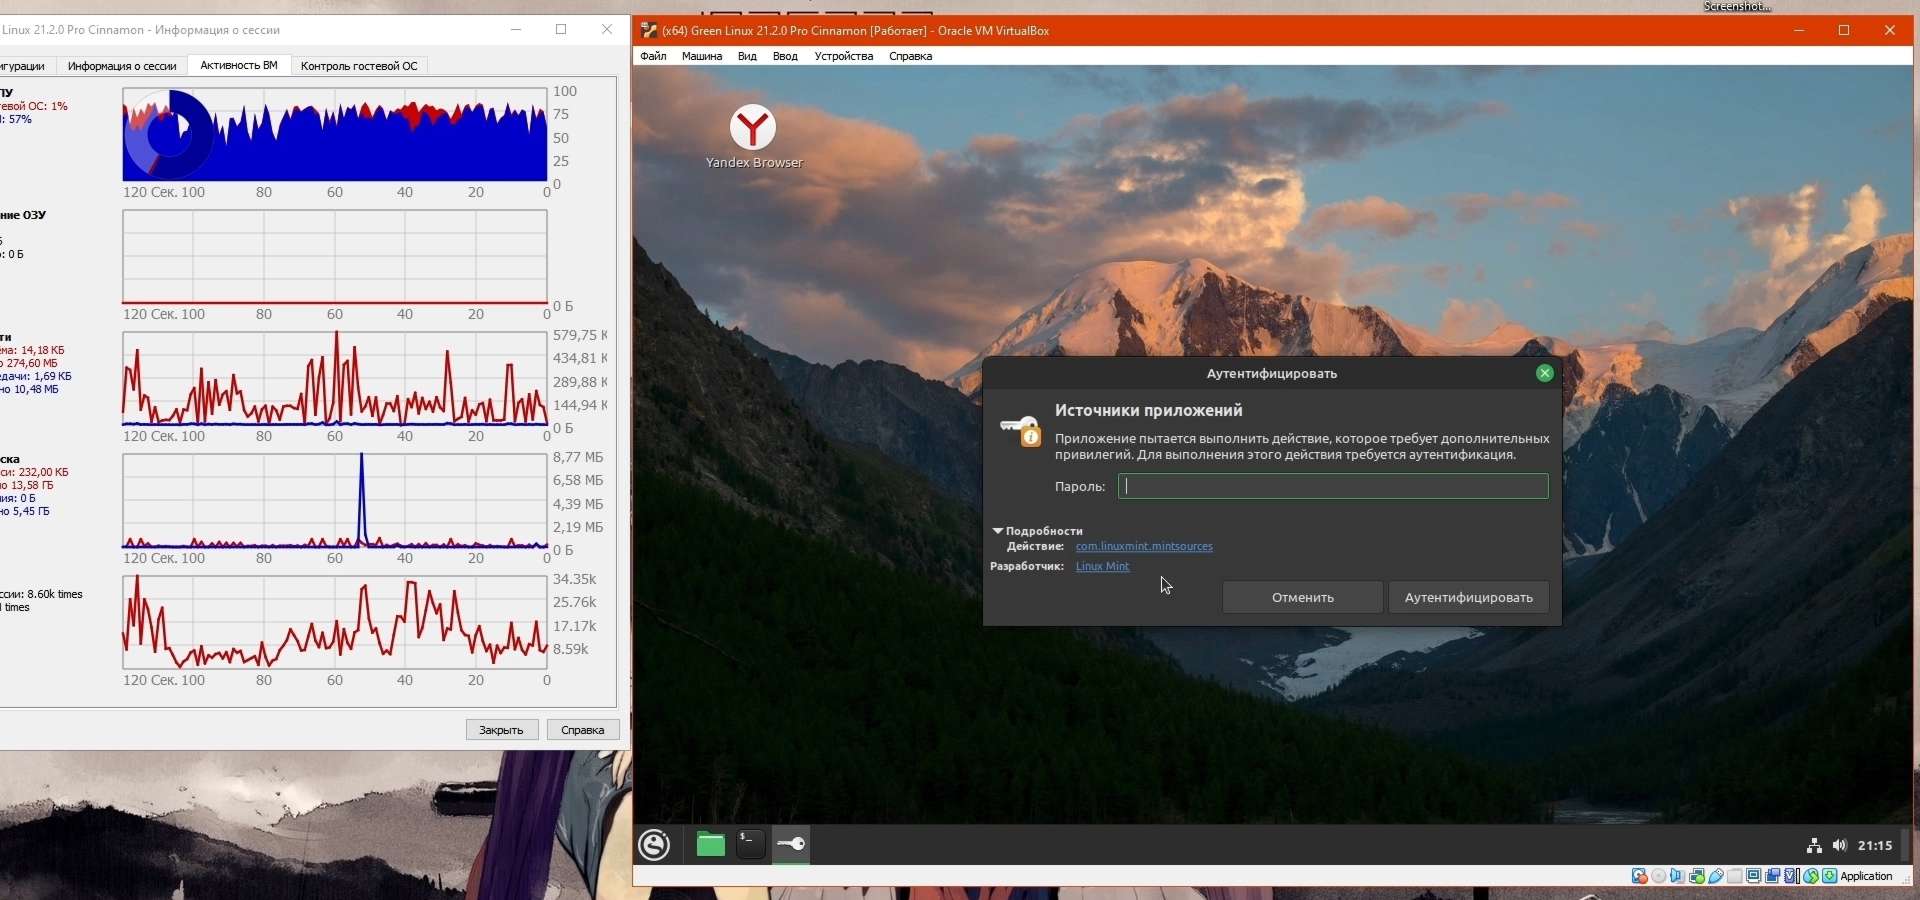The height and width of the screenshot is (900, 1920).
Task: Open the network indicator in guest tray
Action: click(1814, 846)
